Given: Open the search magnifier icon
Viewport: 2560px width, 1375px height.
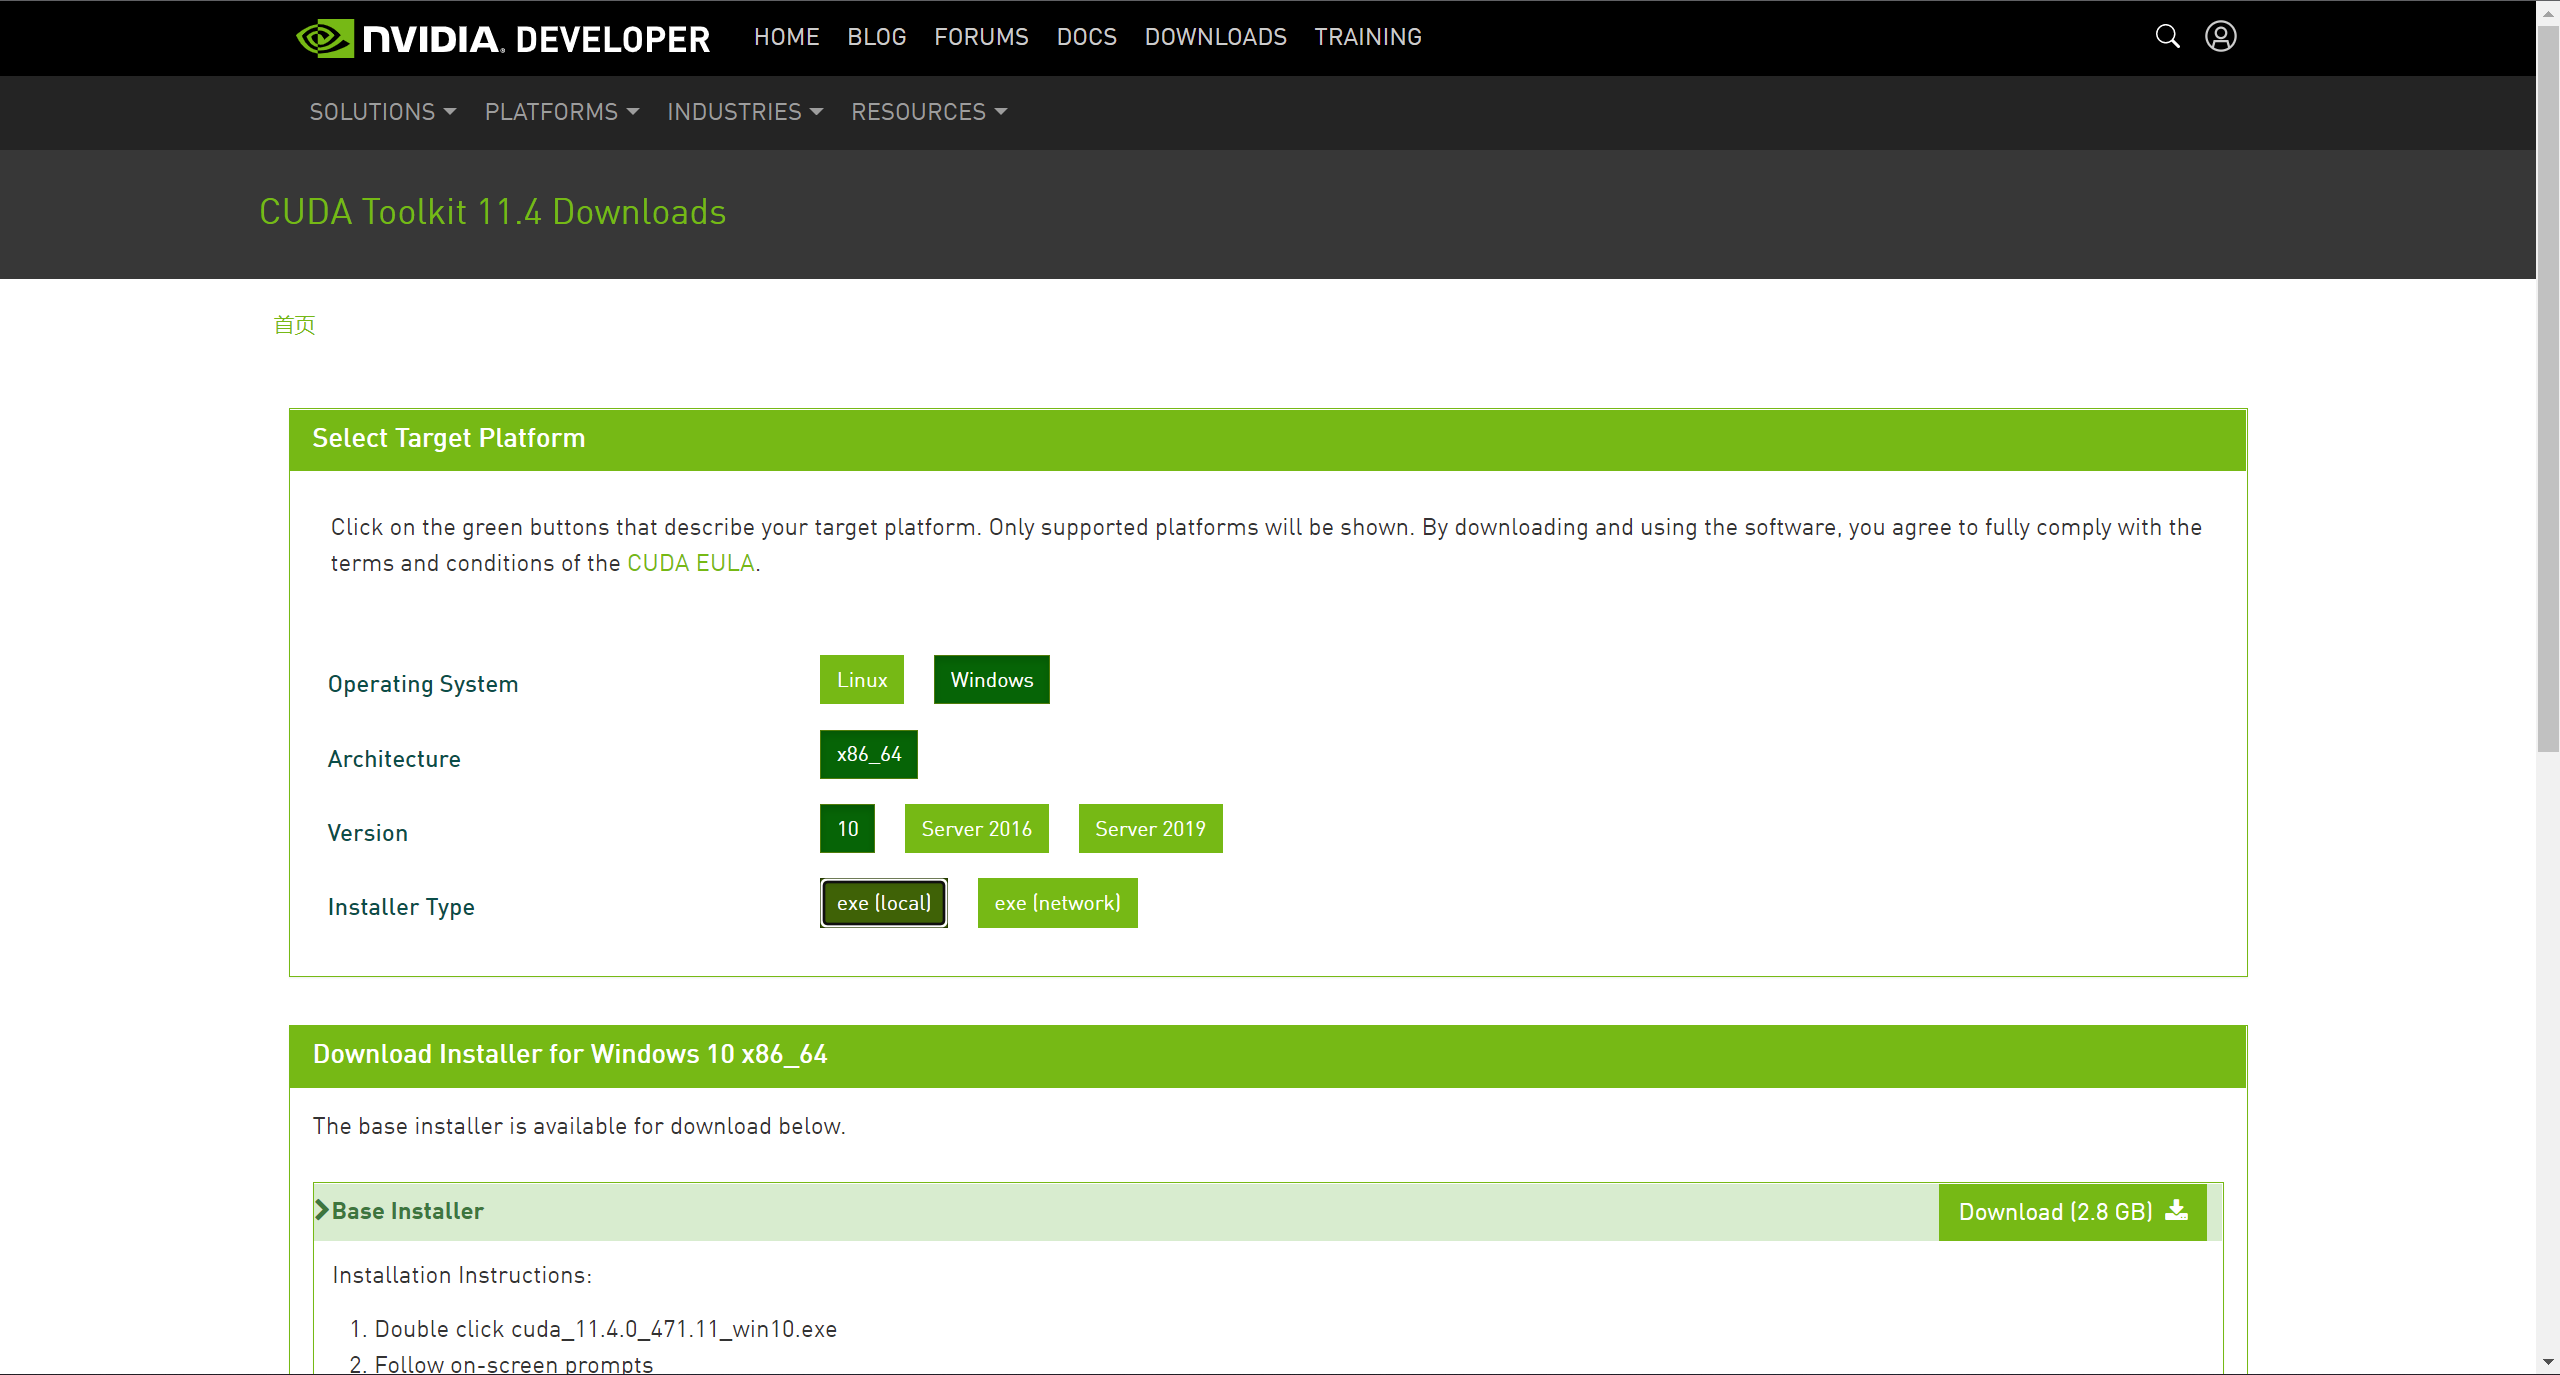Looking at the screenshot, I should click(2167, 37).
